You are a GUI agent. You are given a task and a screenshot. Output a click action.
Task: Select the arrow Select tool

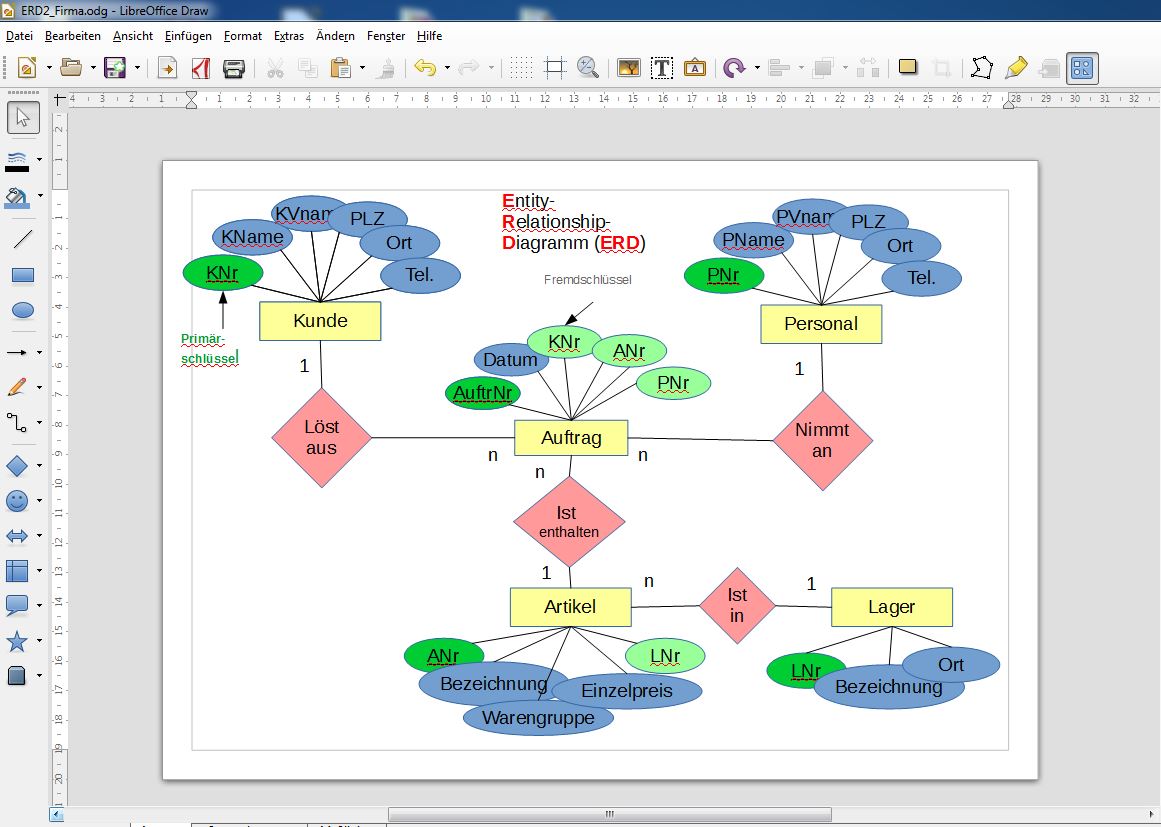22,118
